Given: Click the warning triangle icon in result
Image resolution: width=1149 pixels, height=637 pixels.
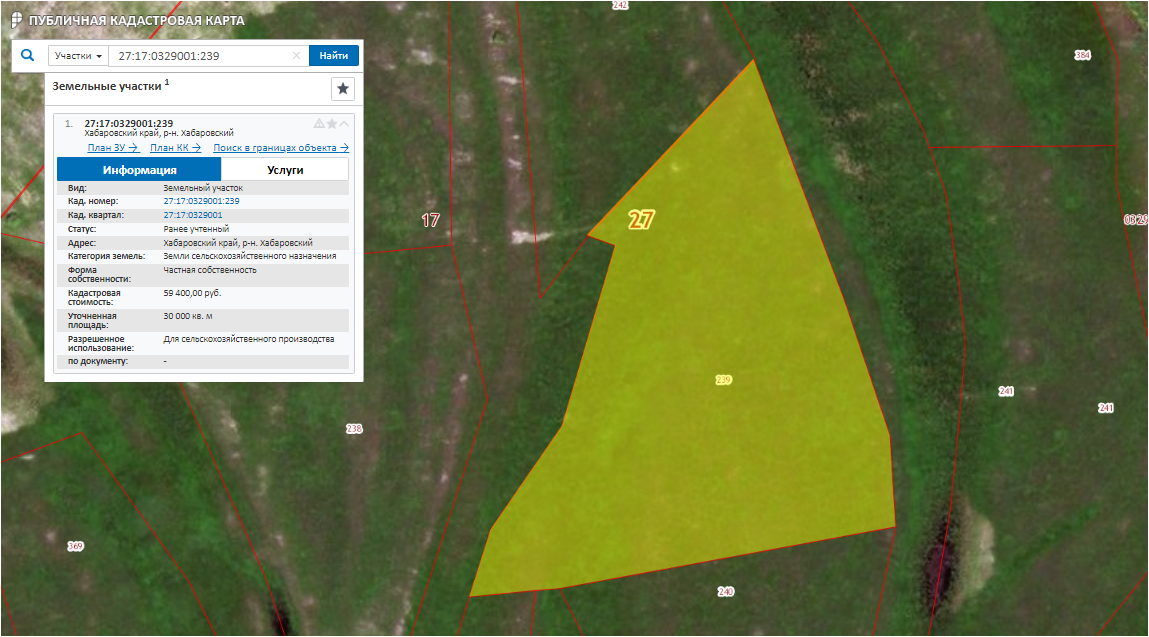Looking at the screenshot, I should (x=320, y=124).
